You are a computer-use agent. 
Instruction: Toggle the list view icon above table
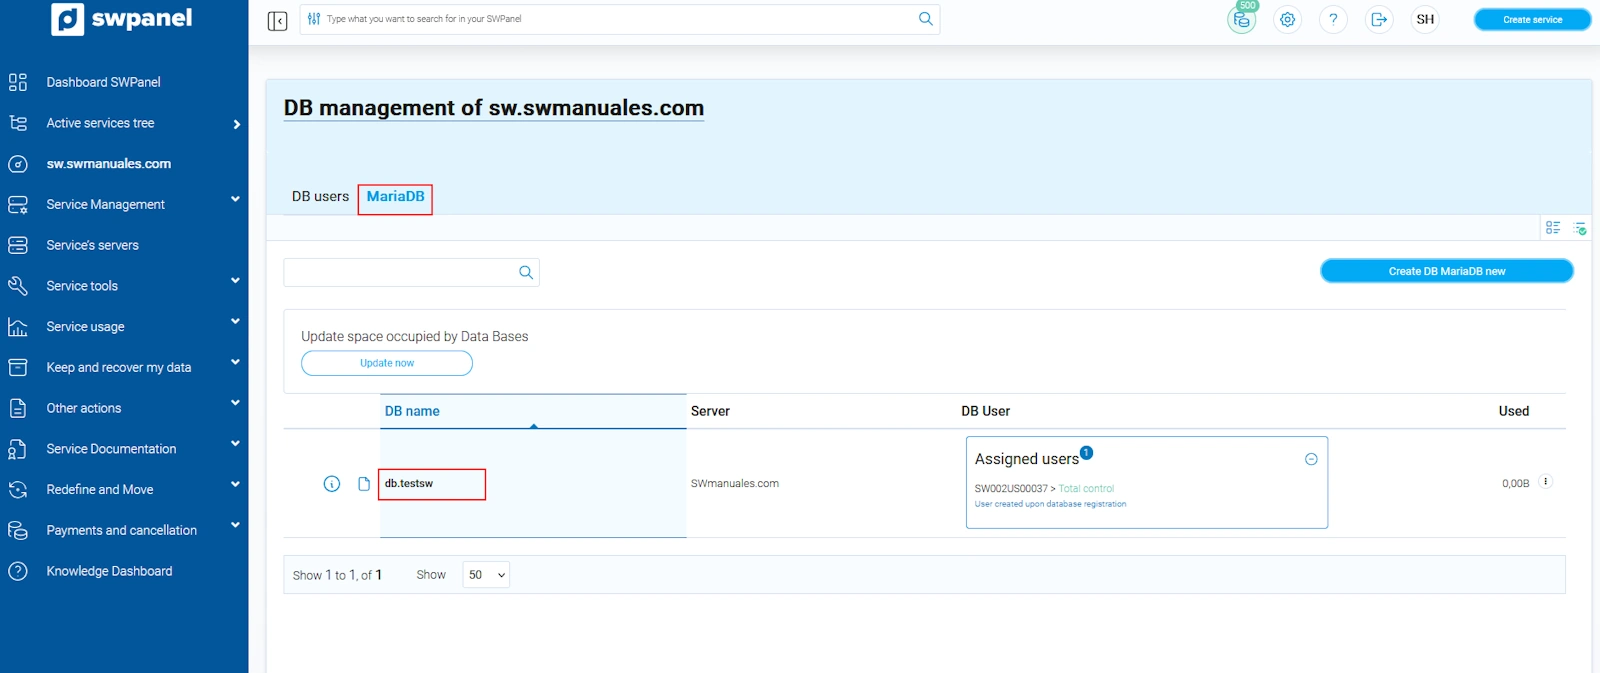pyautogui.click(x=1553, y=228)
